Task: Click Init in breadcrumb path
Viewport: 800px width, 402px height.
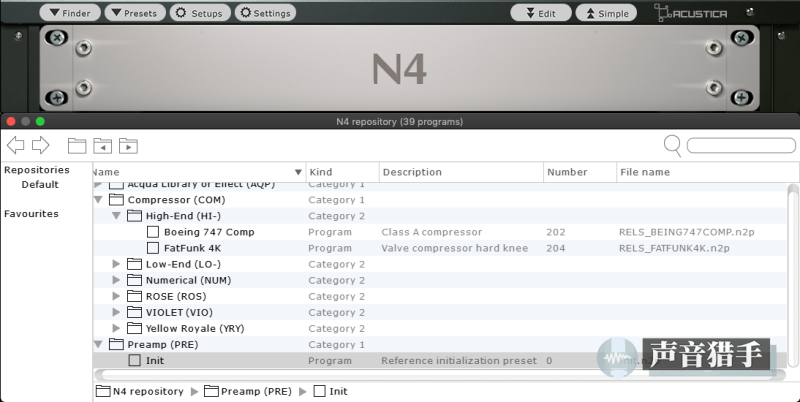Action: point(331,391)
